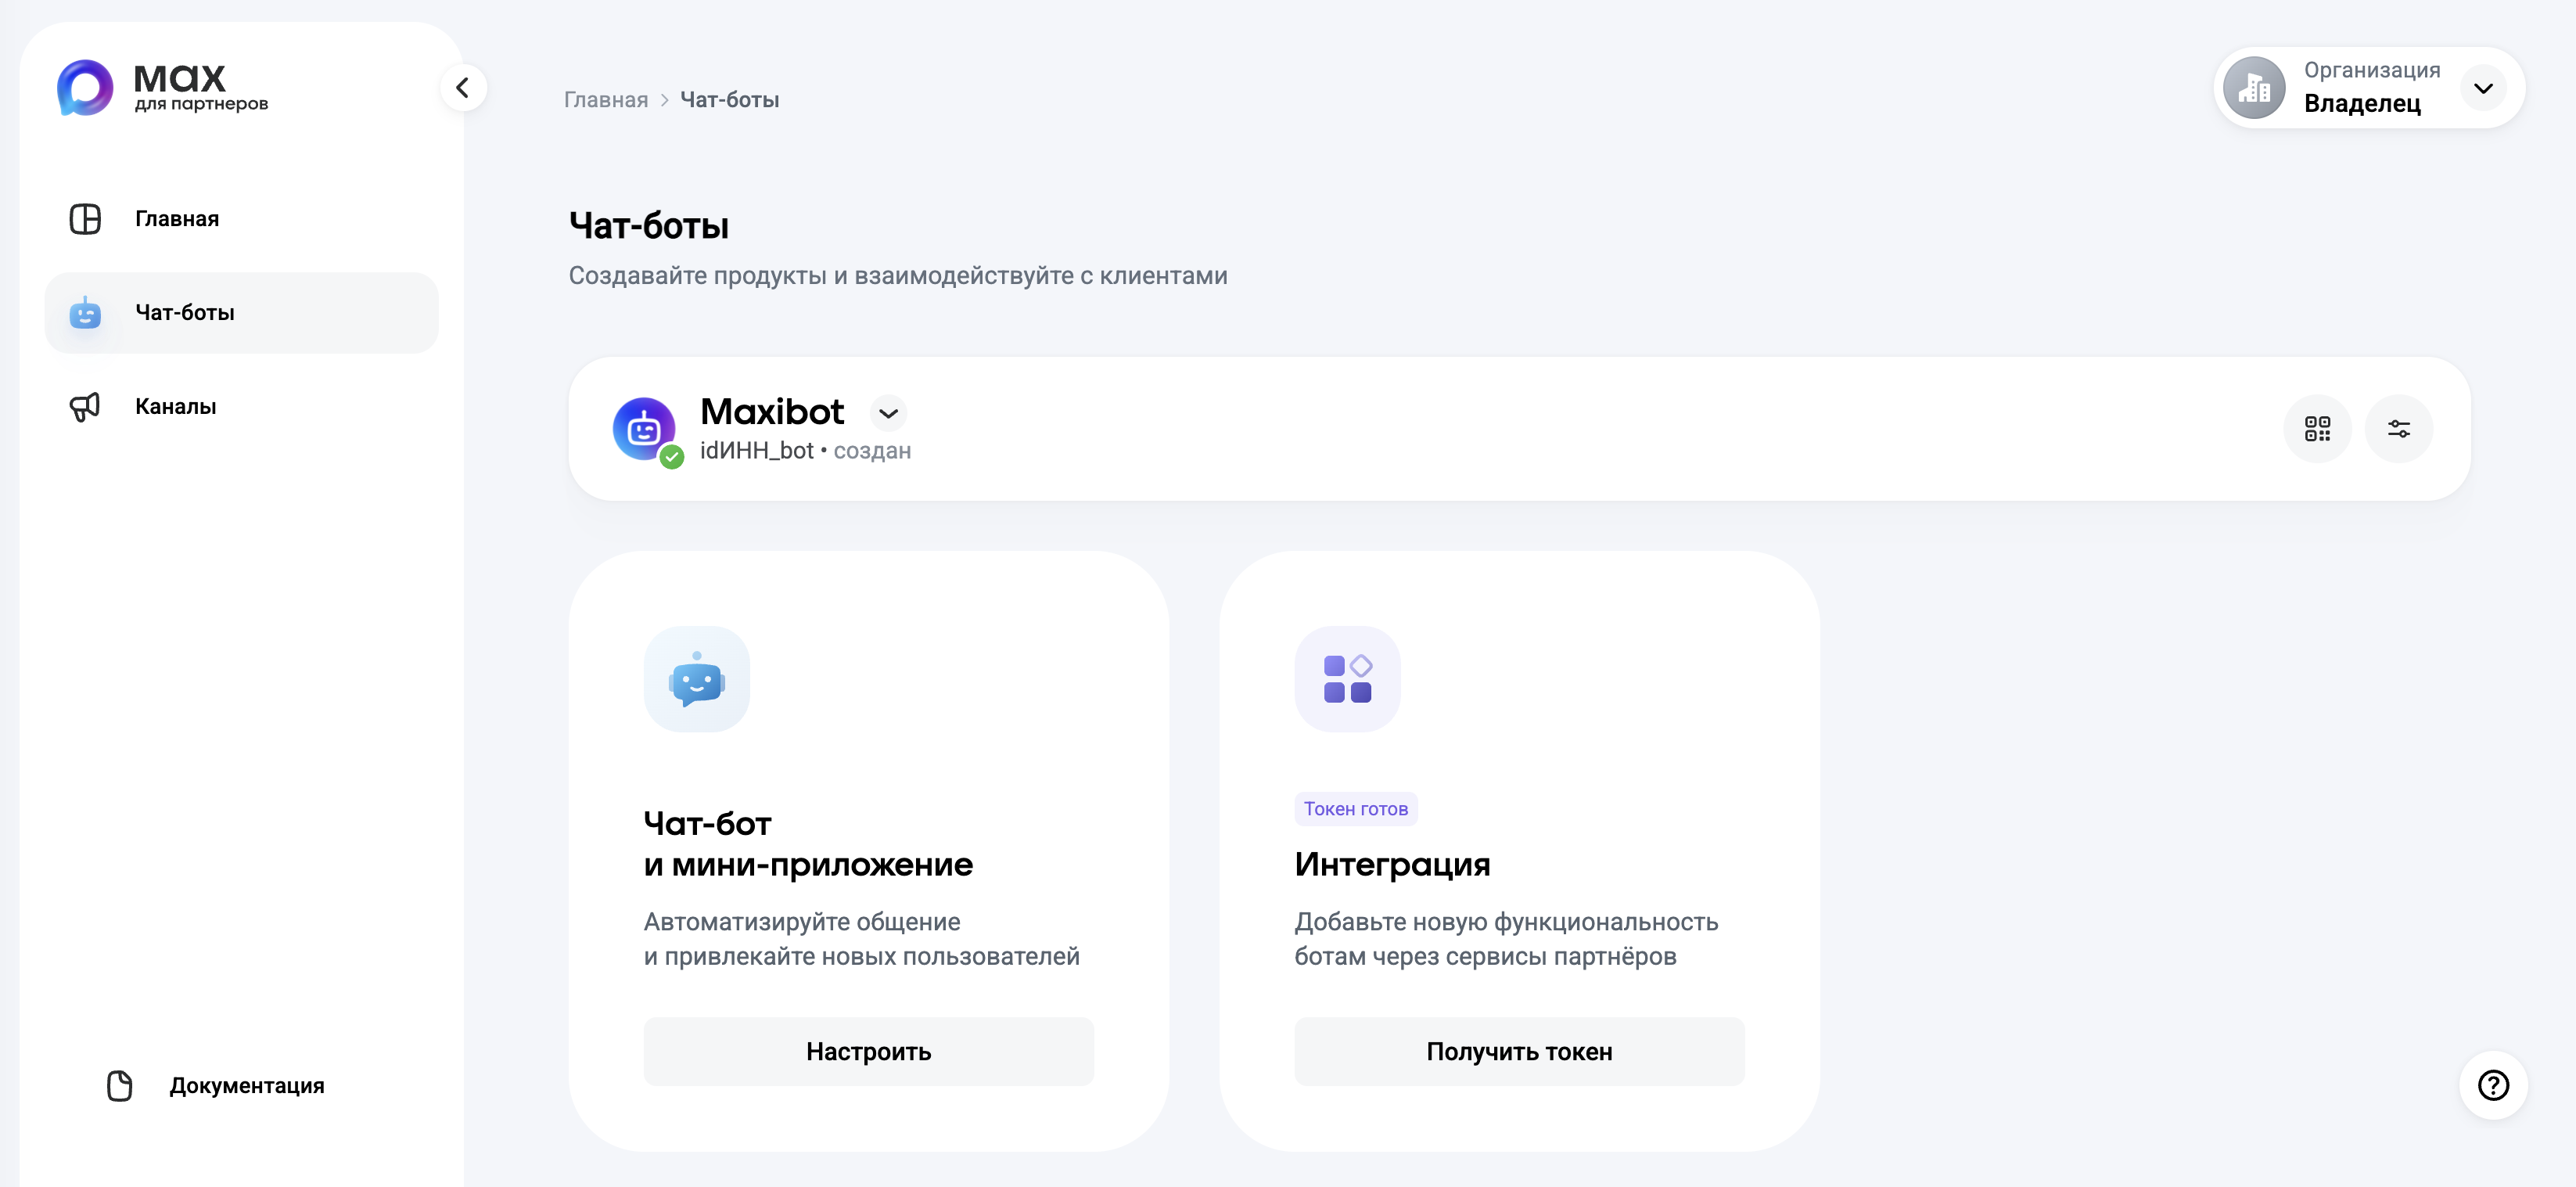Expand the Организация Владелец dropdown
The image size is (2576, 1187).
point(2483,88)
